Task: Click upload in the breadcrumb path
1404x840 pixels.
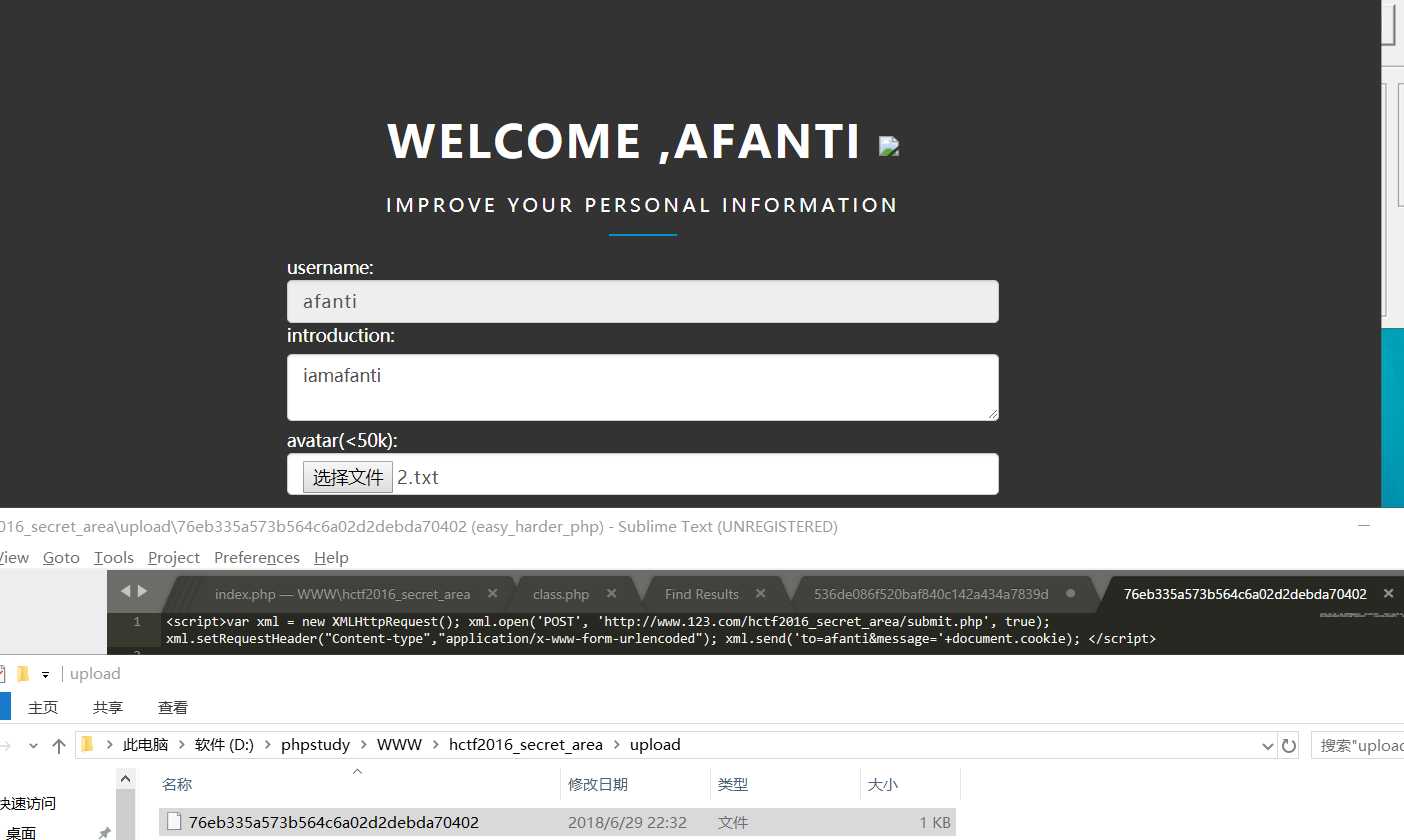Action: tap(655, 745)
